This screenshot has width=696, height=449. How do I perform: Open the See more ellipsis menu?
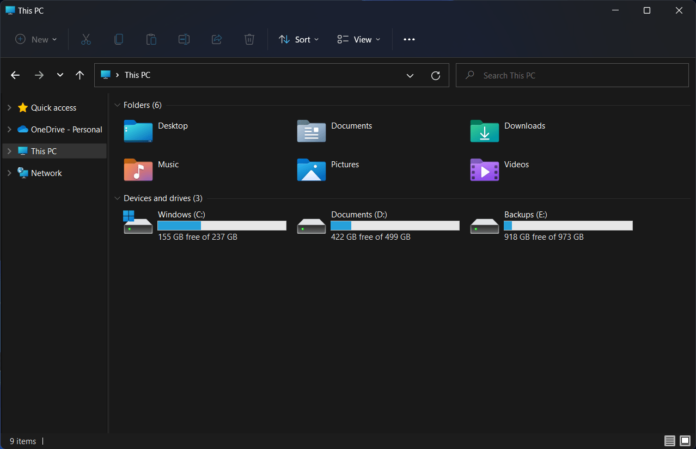(x=409, y=39)
